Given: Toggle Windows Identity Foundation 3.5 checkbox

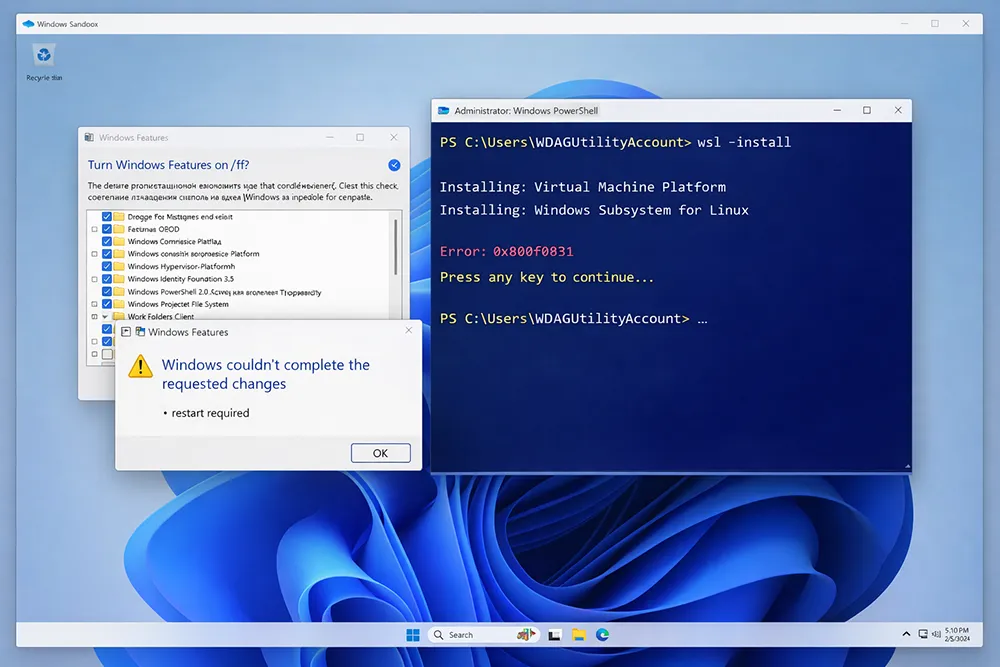Looking at the screenshot, I should [x=106, y=280].
